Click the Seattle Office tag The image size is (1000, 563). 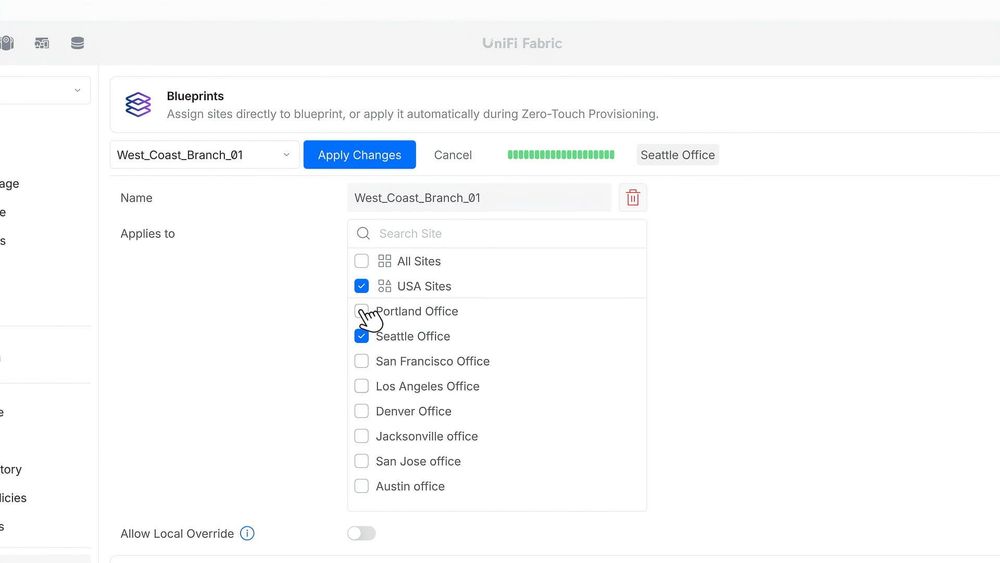677,155
